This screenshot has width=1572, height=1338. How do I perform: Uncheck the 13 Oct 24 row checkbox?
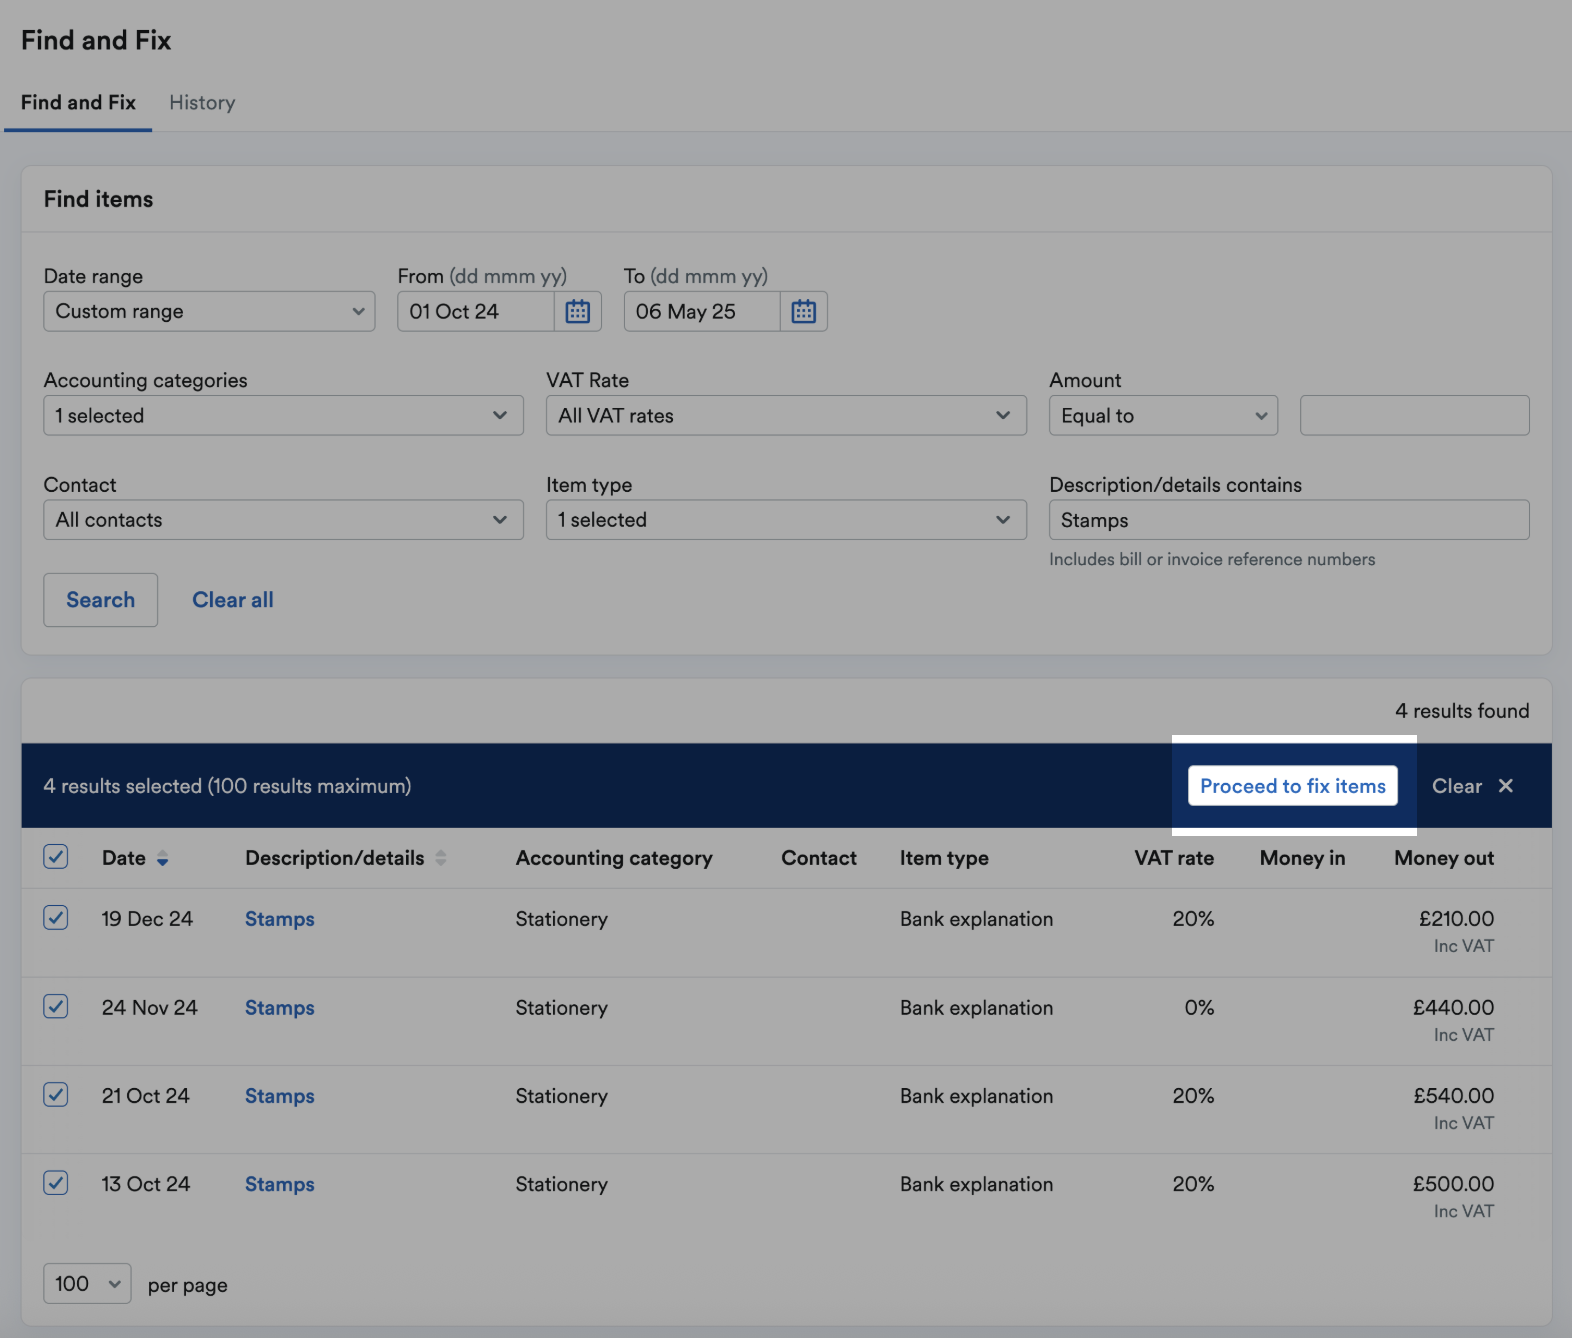pyautogui.click(x=56, y=1182)
